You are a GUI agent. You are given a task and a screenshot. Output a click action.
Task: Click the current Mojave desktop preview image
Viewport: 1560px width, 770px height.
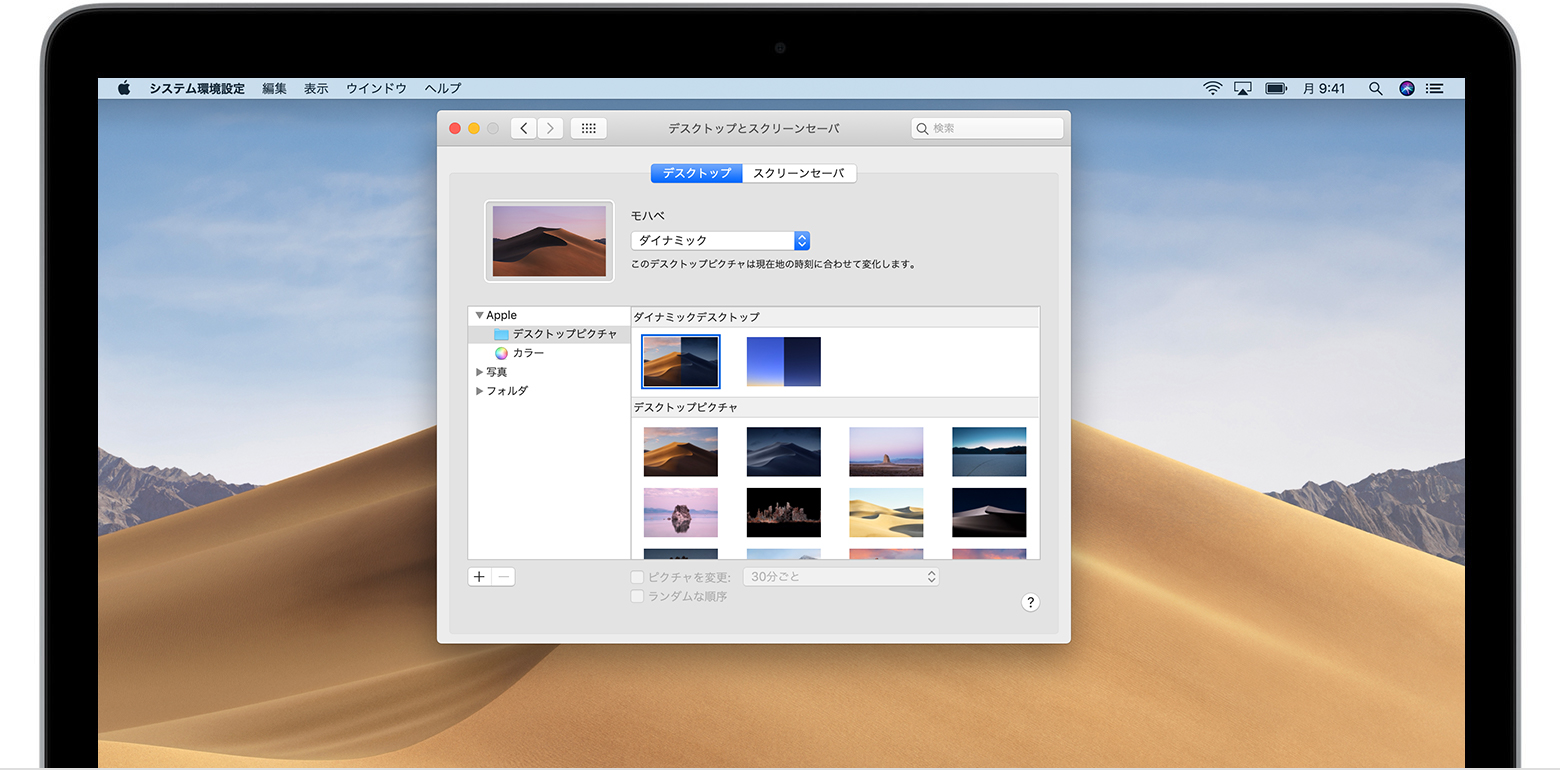(x=549, y=241)
